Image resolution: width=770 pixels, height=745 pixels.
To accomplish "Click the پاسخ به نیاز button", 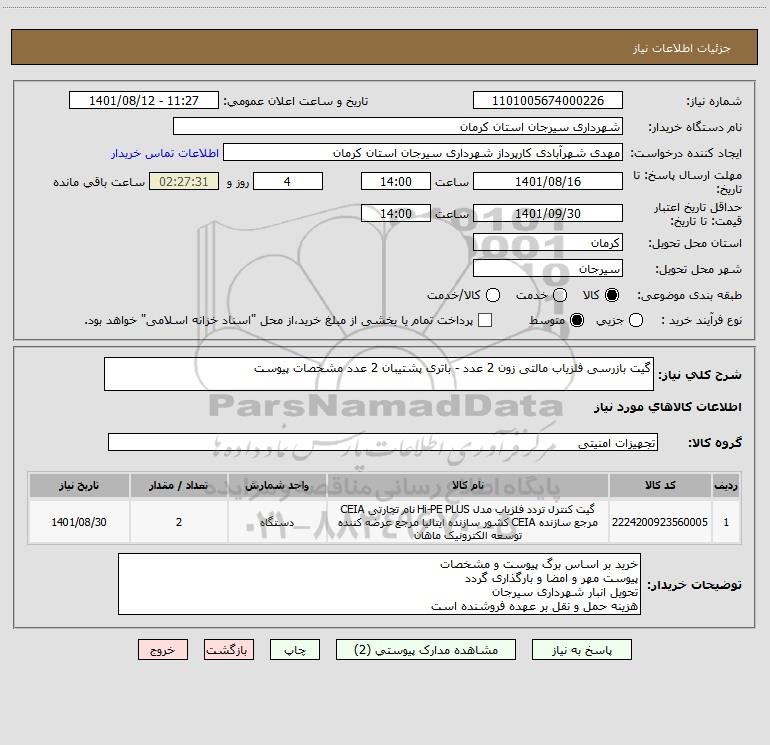I will click(x=581, y=650).
